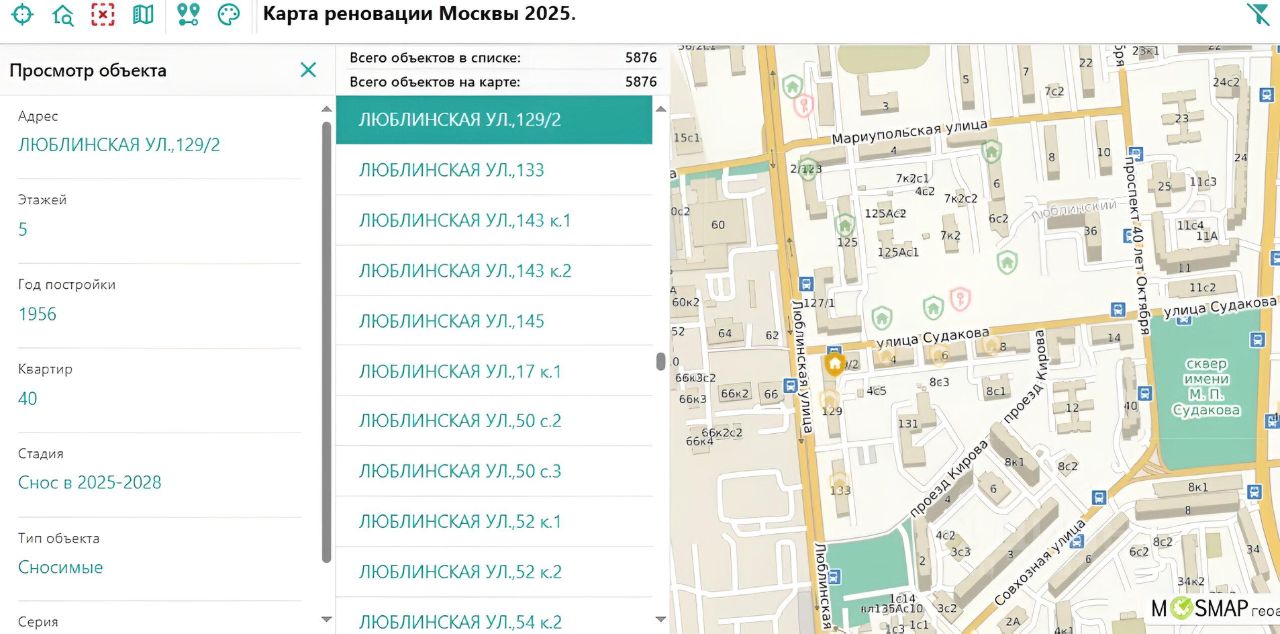
Task: Open the route building tool
Action: [x=188, y=14]
